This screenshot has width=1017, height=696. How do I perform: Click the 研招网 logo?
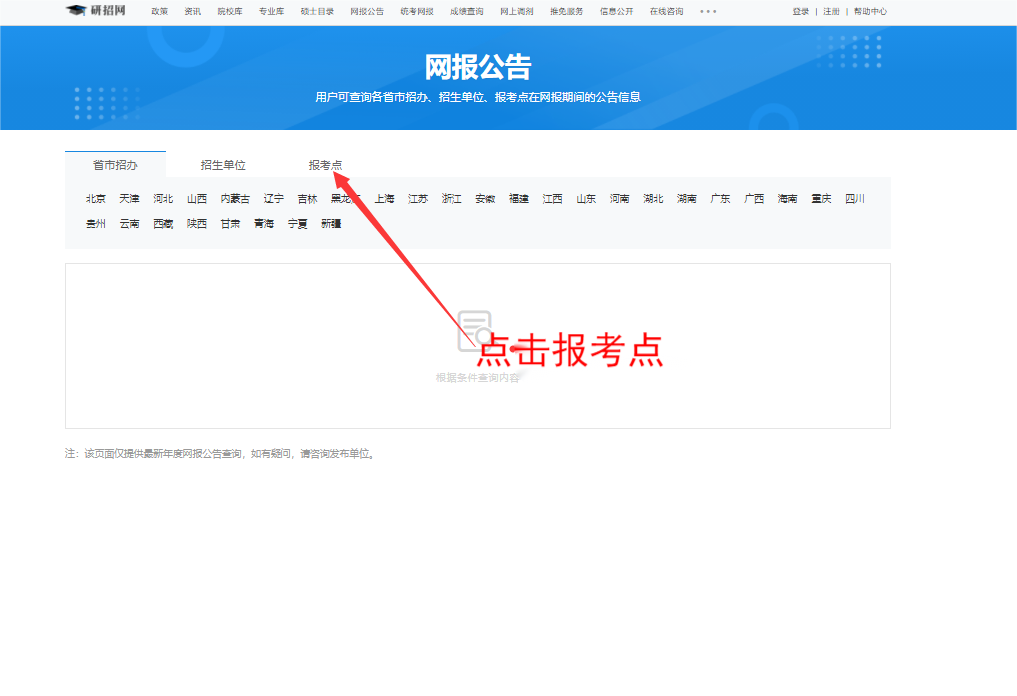click(x=96, y=10)
